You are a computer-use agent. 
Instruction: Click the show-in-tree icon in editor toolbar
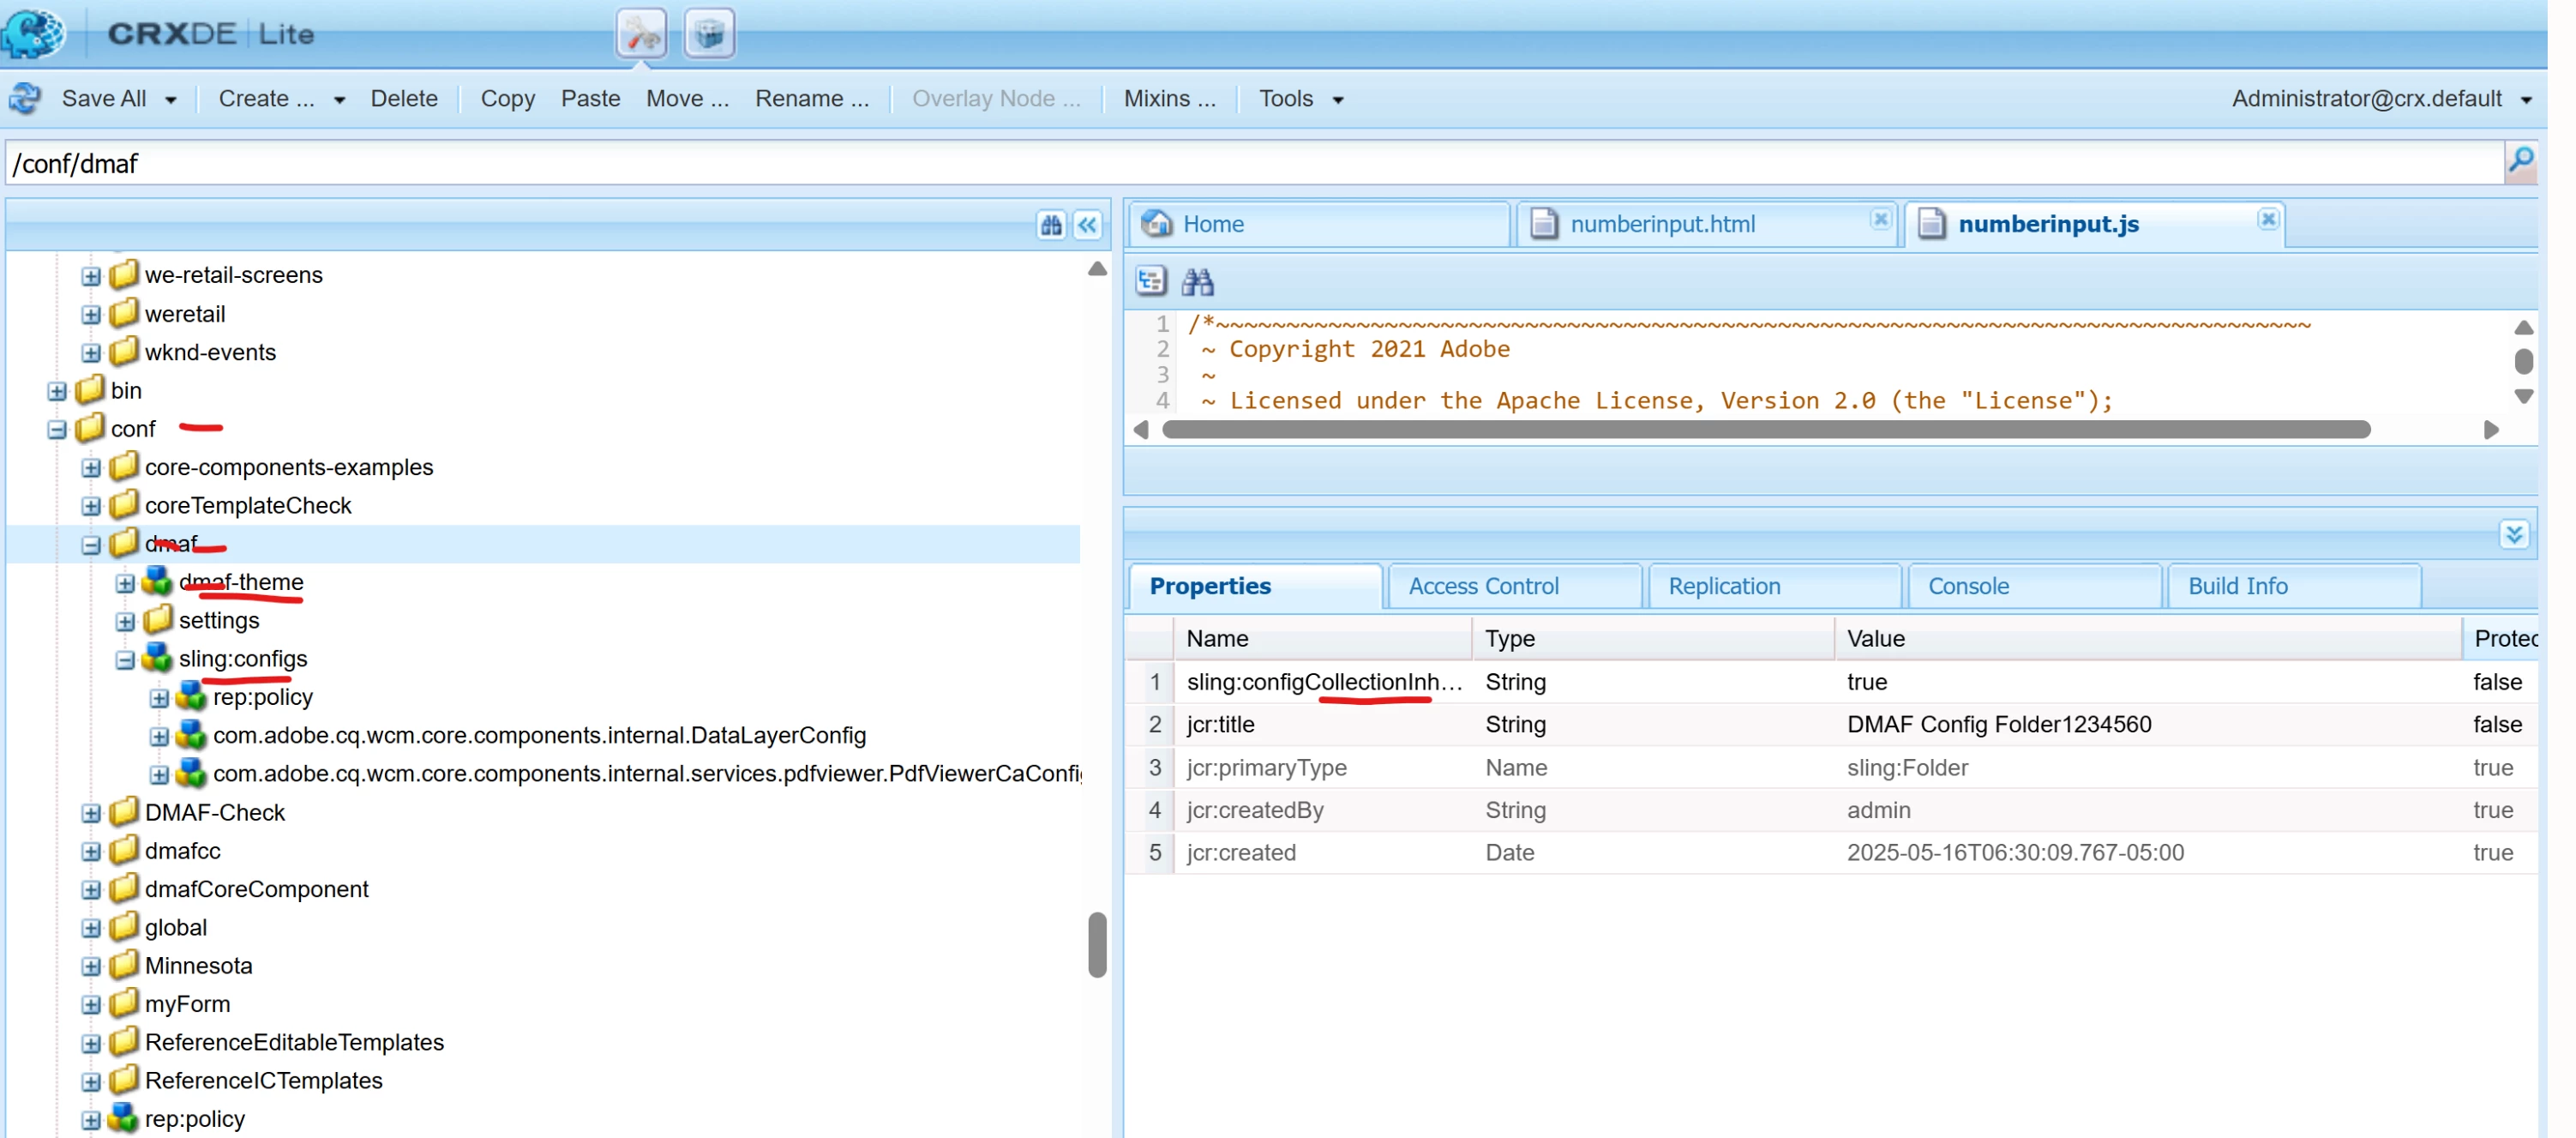[1150, 282]
